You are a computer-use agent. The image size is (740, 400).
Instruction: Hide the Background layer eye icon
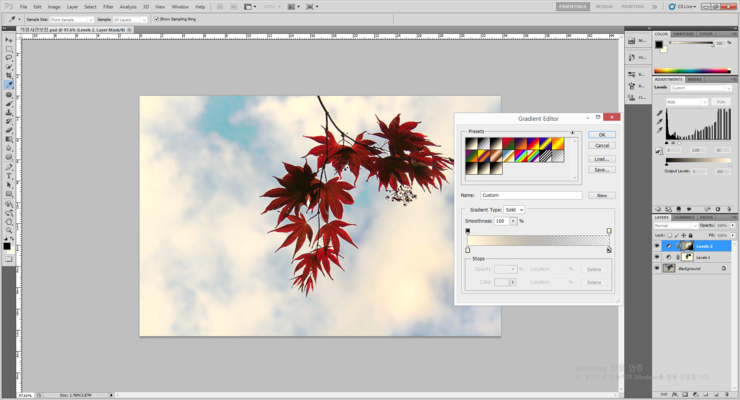(657, 268)
